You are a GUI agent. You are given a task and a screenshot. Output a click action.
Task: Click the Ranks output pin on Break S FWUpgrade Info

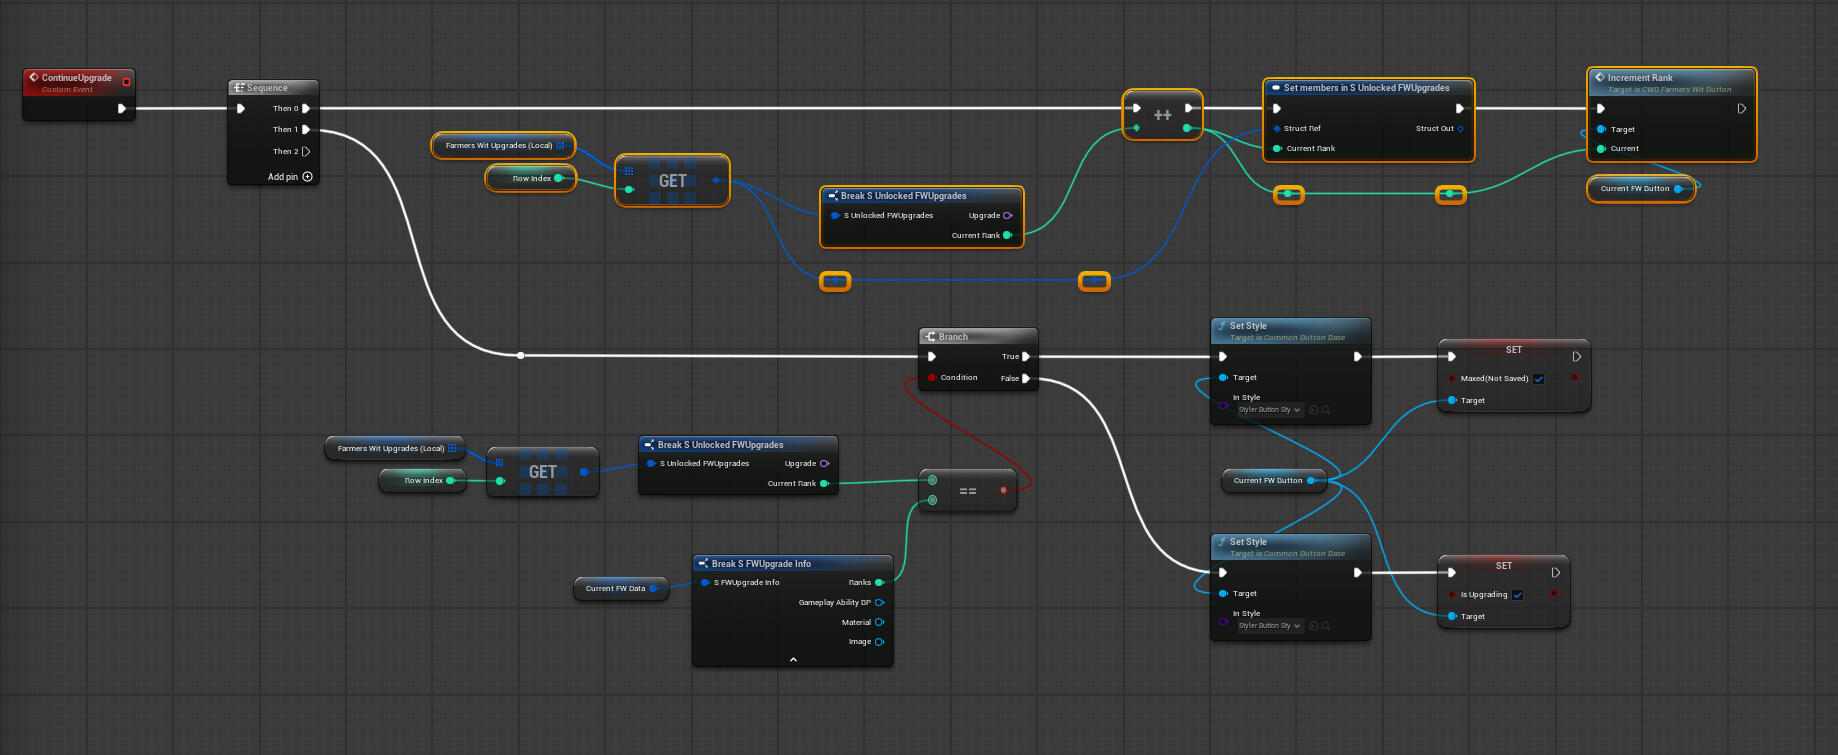(879, 582)
